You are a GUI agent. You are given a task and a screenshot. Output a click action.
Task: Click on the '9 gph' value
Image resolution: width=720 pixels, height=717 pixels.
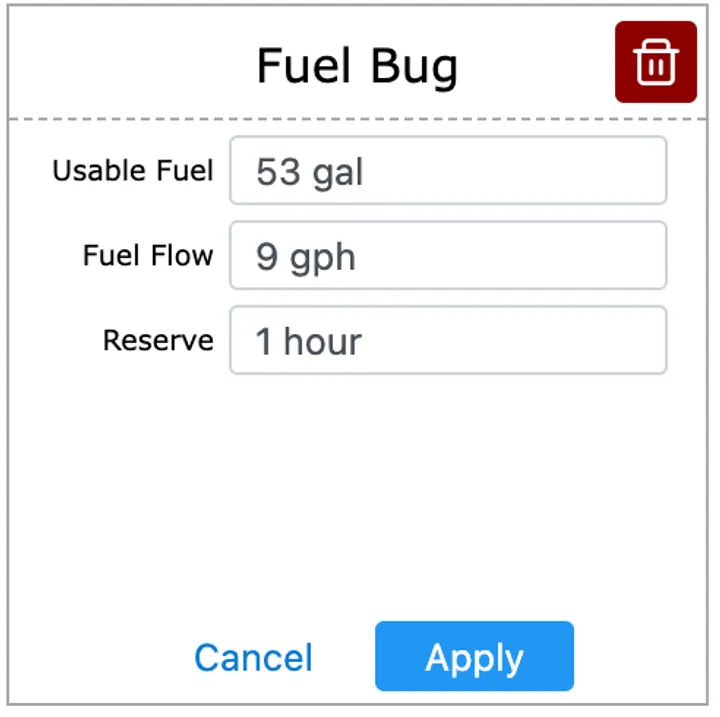click(306, 257)
